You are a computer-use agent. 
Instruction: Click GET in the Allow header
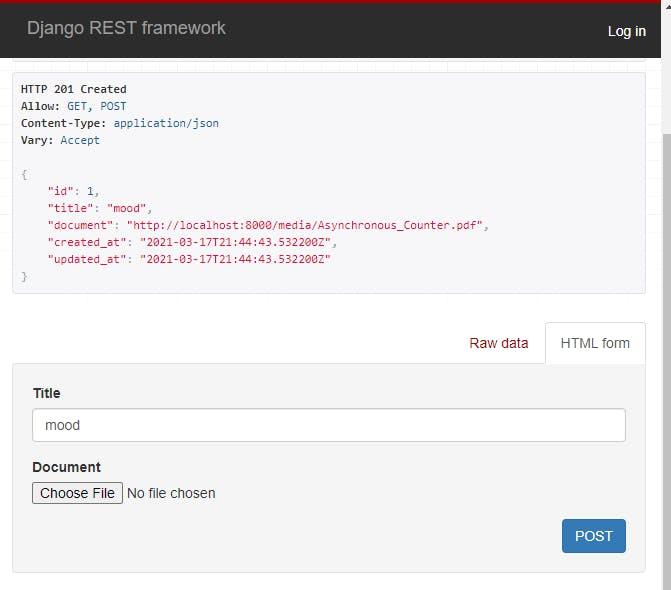(x=78, y=106)
